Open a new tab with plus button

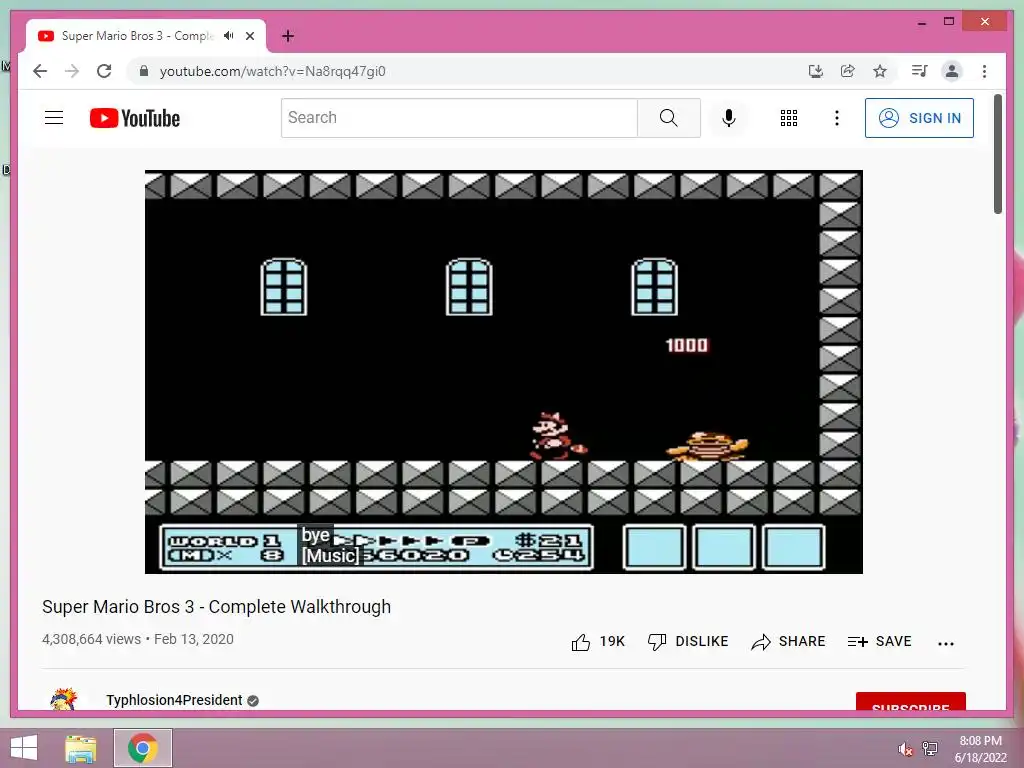click(x=288, y=36)
